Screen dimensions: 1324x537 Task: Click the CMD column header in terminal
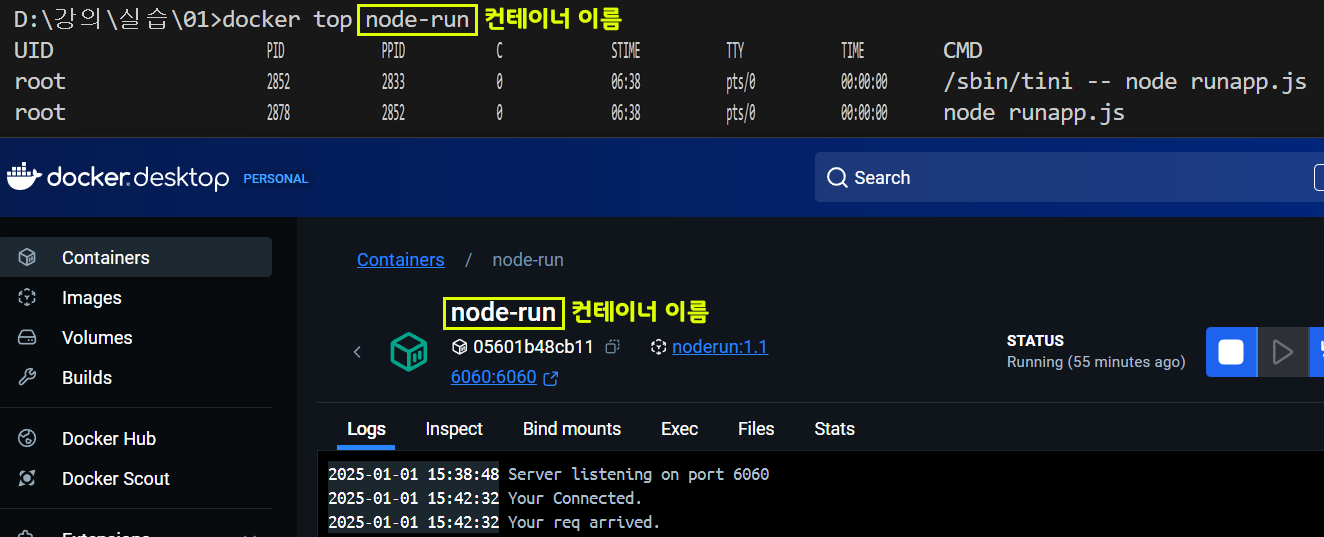click(x=963, y=50)
